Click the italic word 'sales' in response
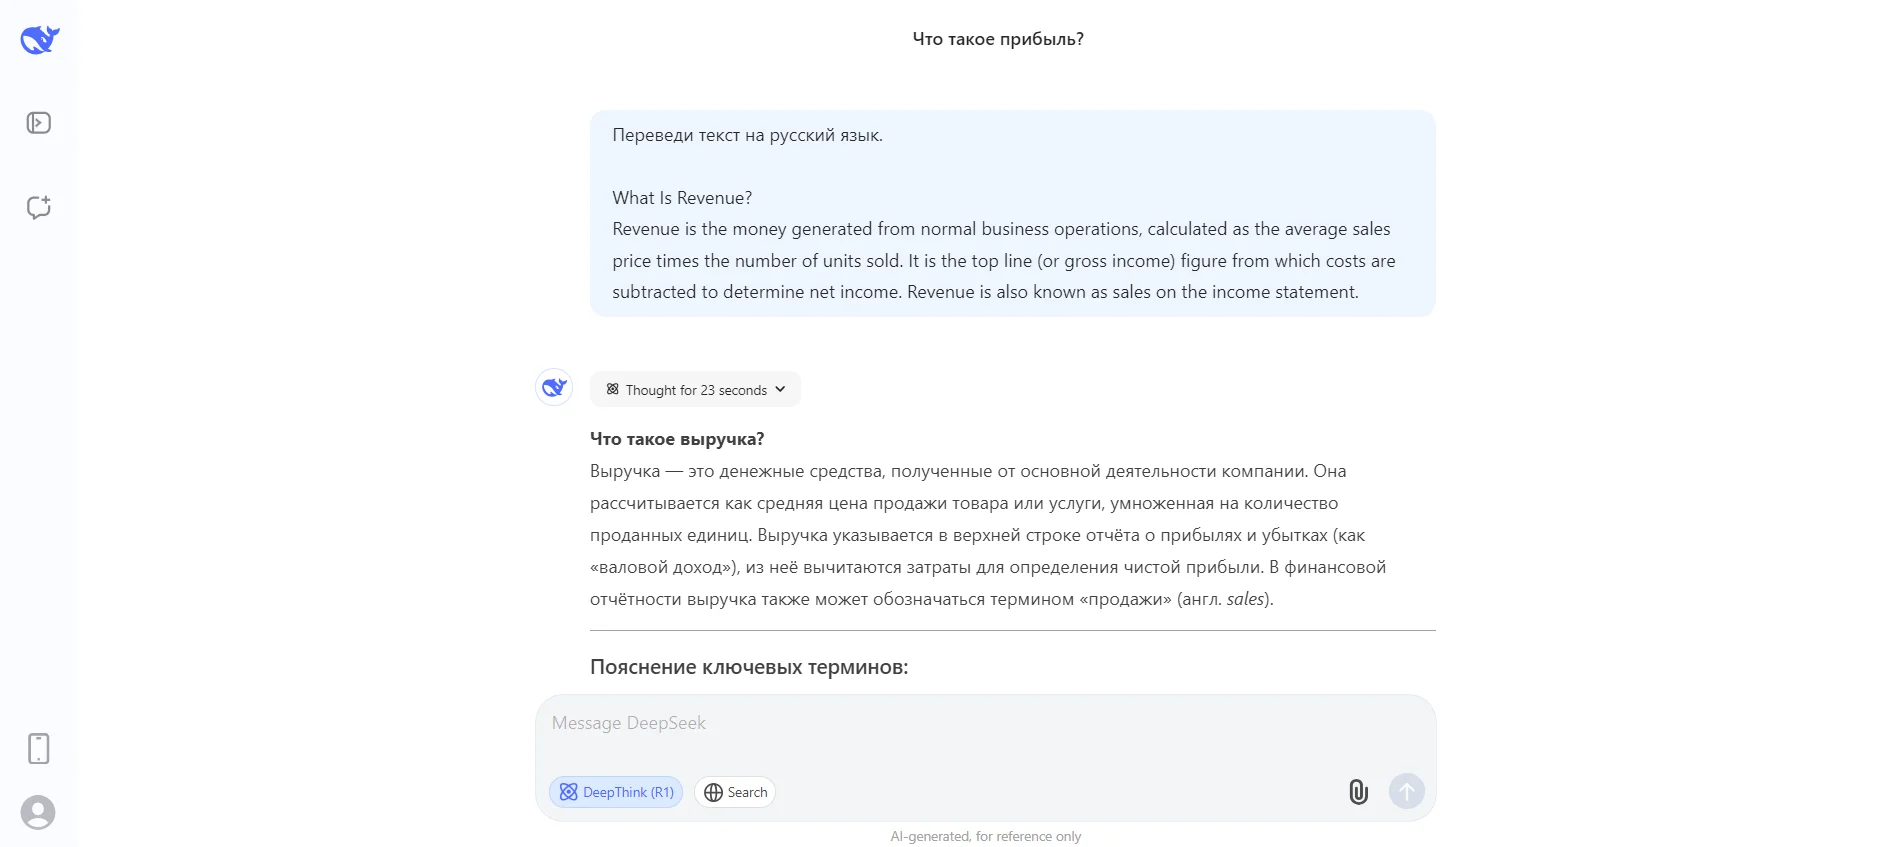The height and width of the screenshot is (847, 1885). tap(1245, 599)
